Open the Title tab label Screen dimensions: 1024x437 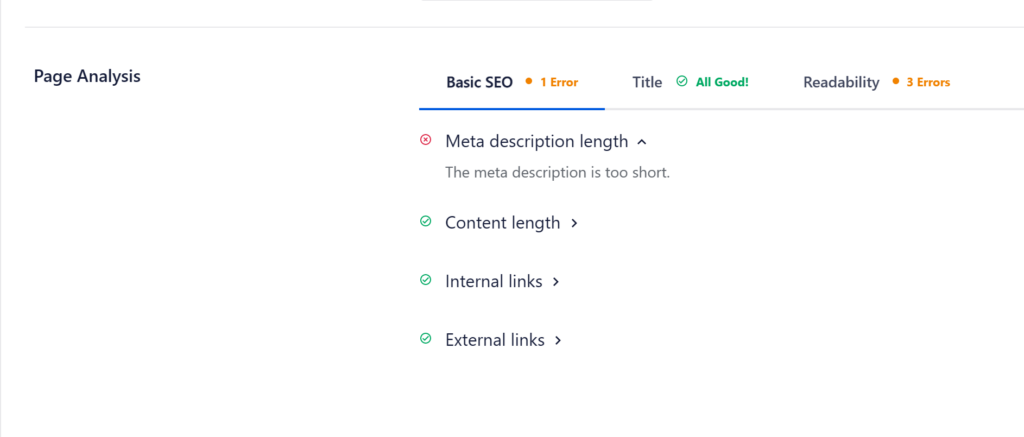click(x=647, y=82)
